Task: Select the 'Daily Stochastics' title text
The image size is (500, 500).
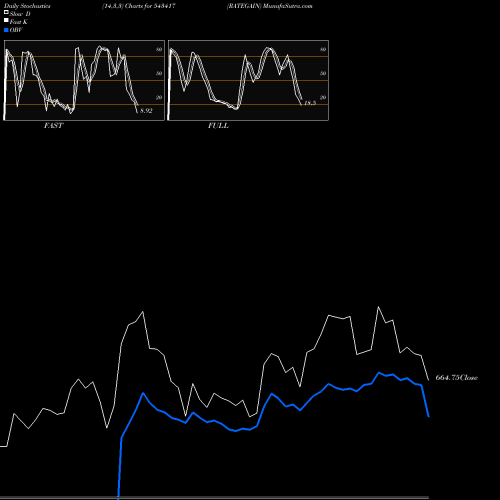Action: pos(27,6)
